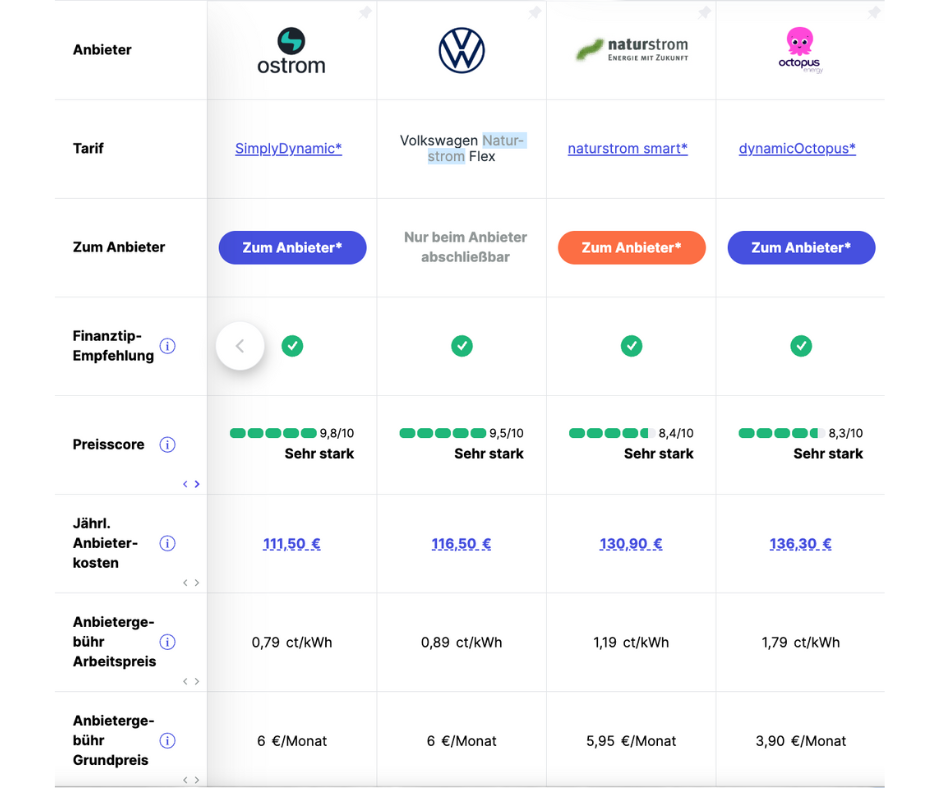Click green checkmark in Volkswagen column

coord(462,346)
